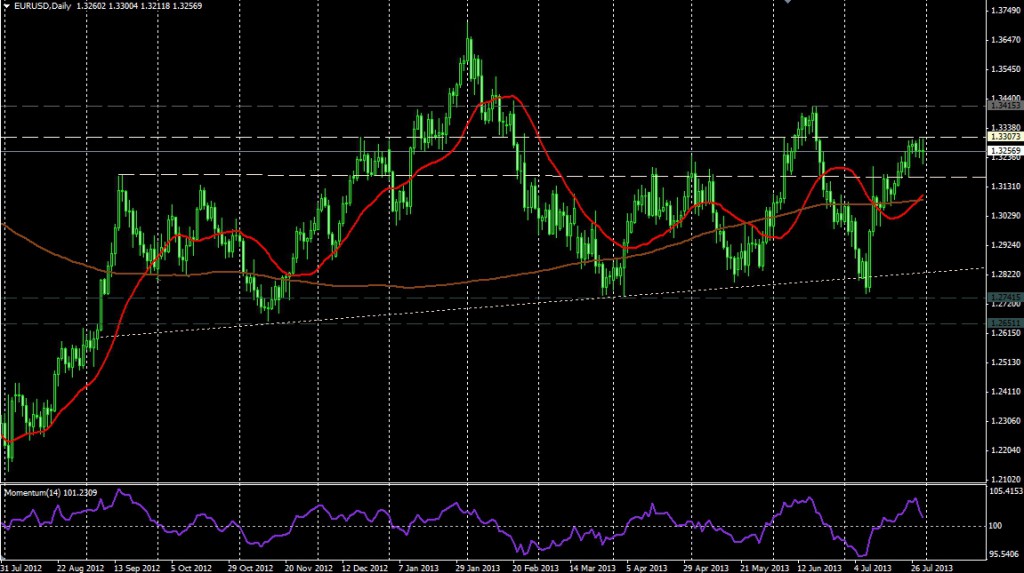Click the 1.34153 price level label
The height and width of the screenshot is (573, 1024).
(x=1003, y=105)
